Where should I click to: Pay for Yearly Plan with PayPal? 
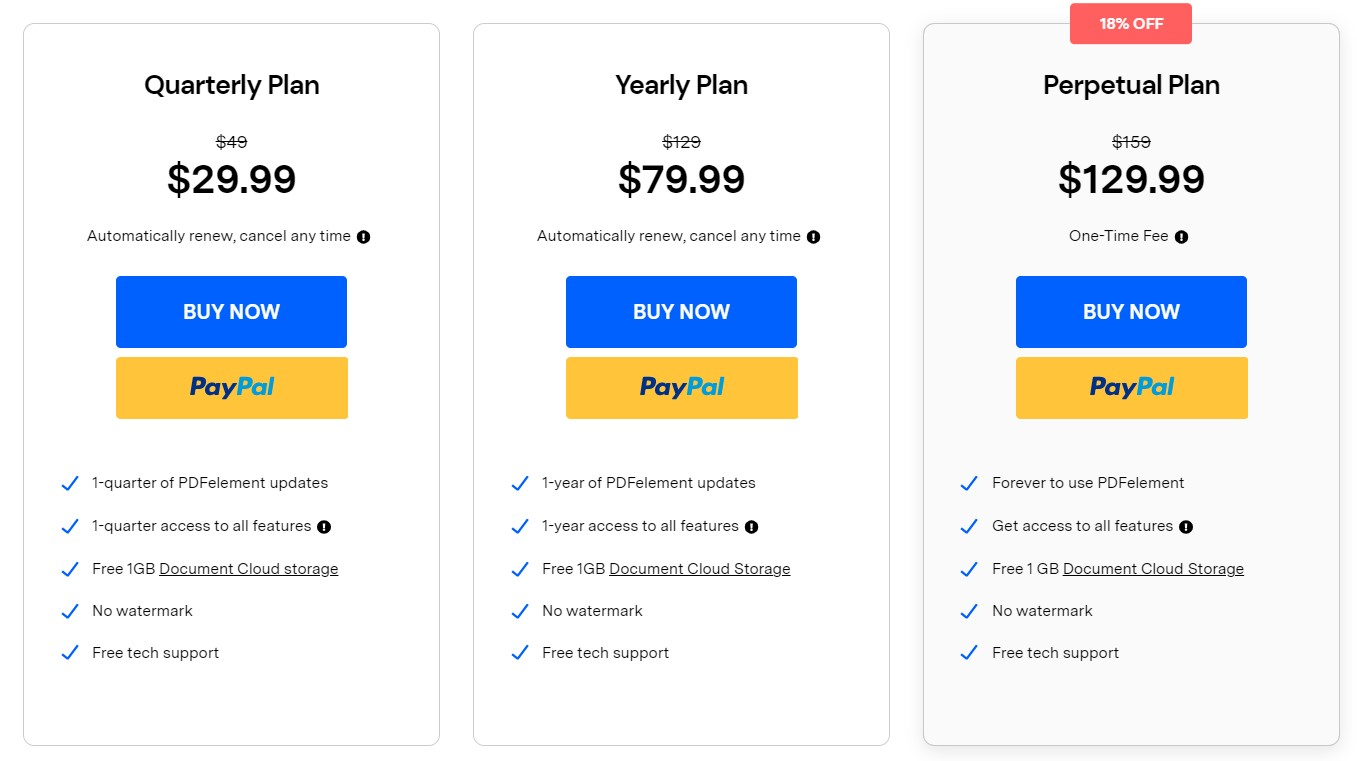tap(682, 388)
